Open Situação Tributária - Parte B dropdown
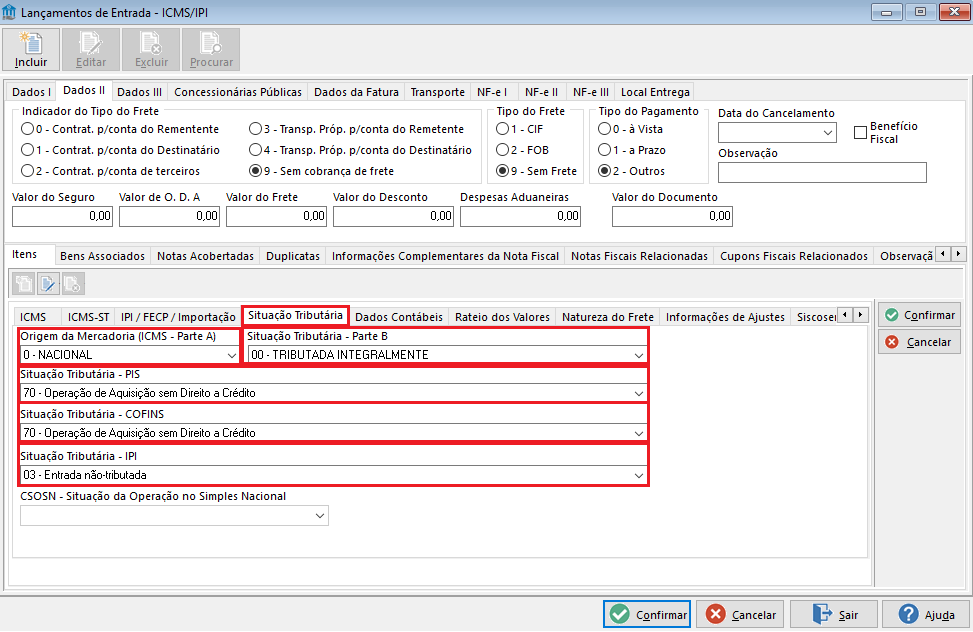The image size is (973, 632). tap(639, 355)
